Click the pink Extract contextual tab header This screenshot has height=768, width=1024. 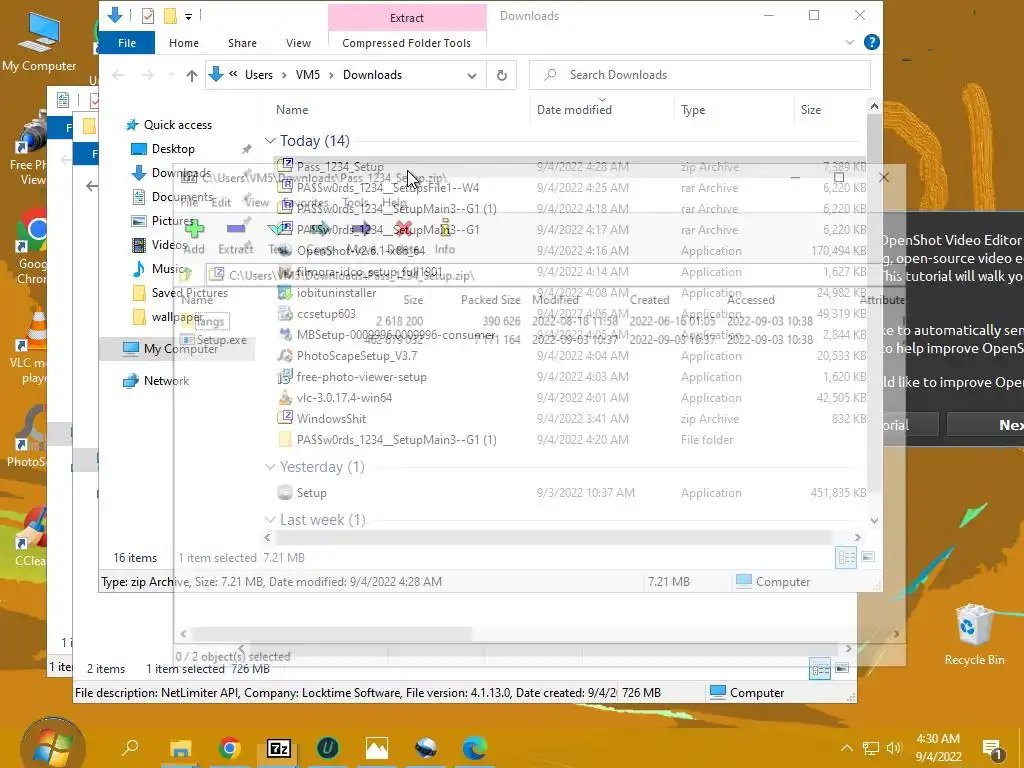[407, 18]
